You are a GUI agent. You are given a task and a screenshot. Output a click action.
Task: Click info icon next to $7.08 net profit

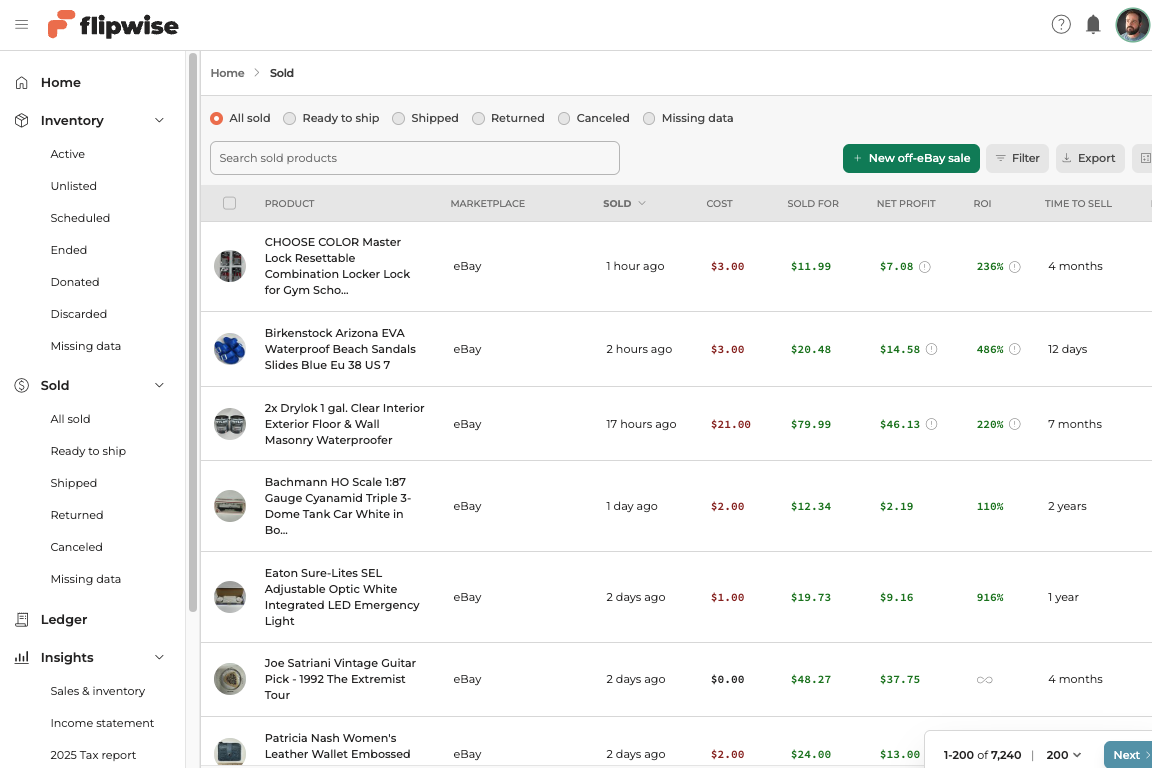click(925, 267)
